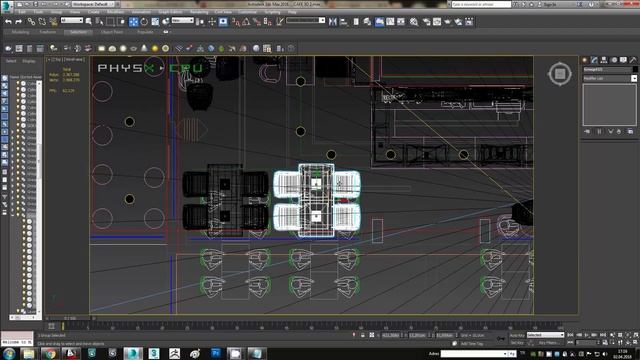This screenshot has width=640, height=360.
Task: Activate Select and Move tool
Action: (133, 22)
